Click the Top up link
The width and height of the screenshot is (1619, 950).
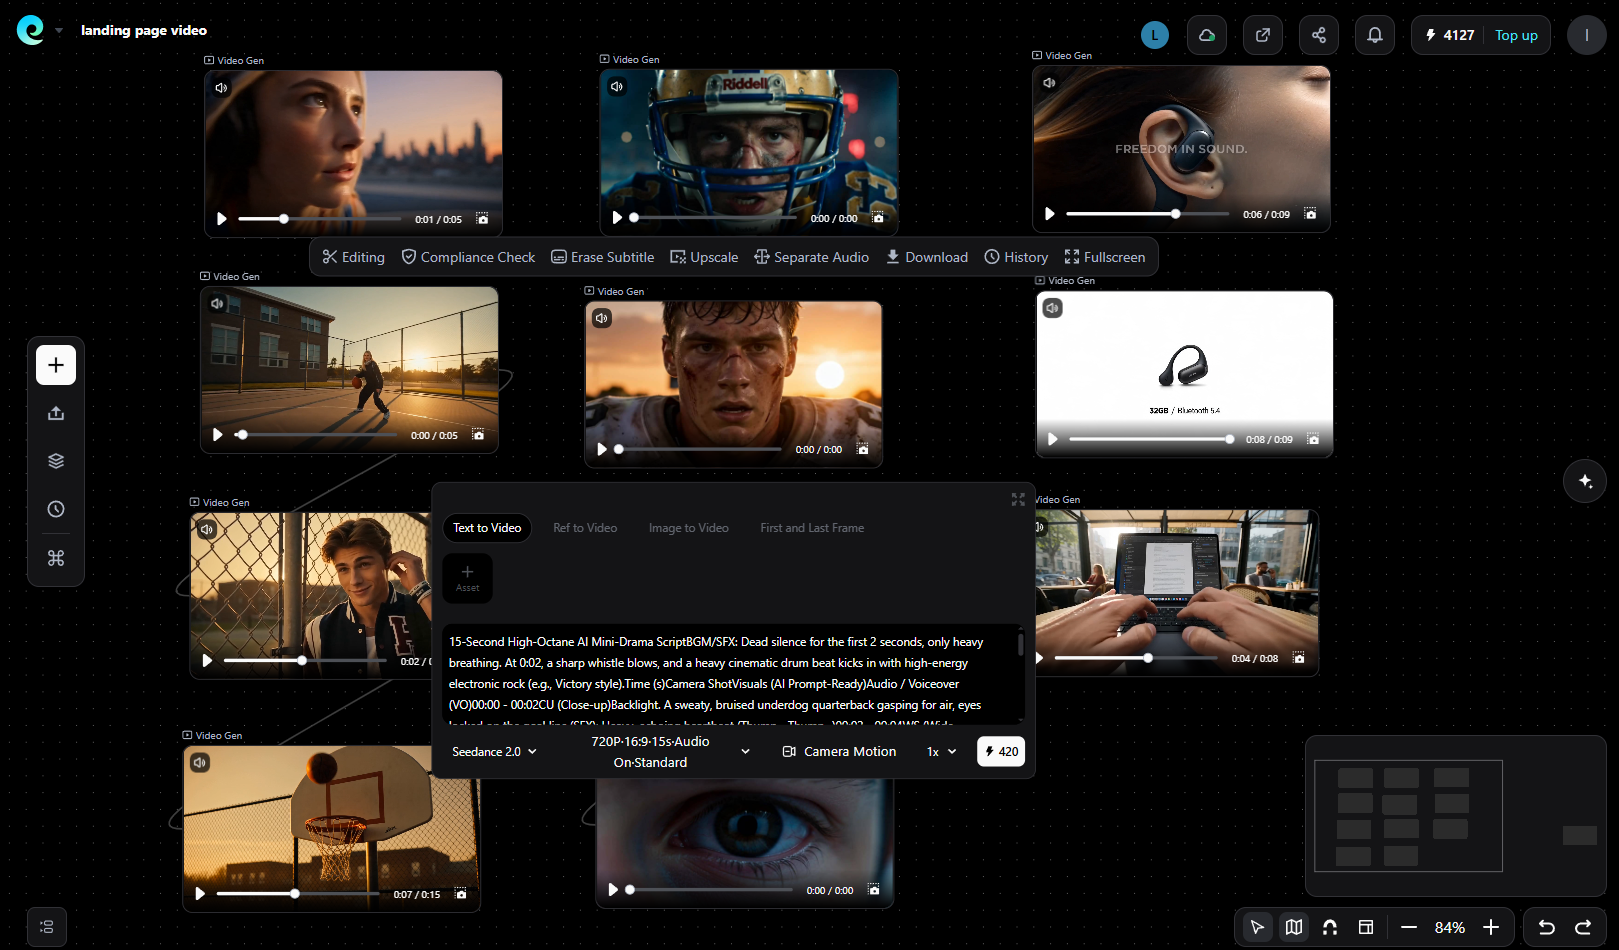coord(1516,35)
